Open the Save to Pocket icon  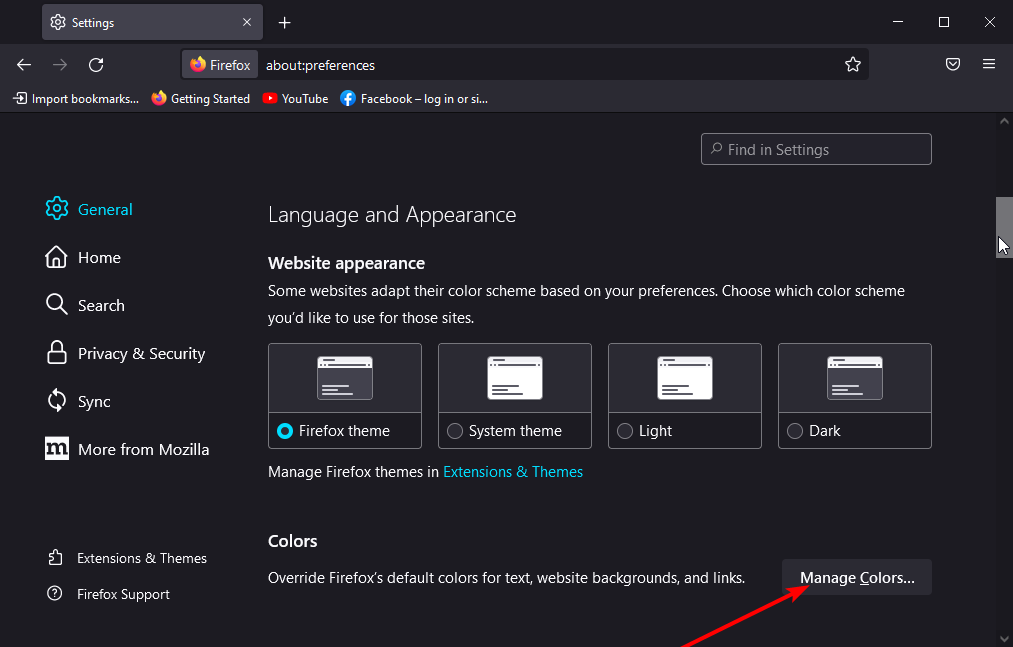953,64
